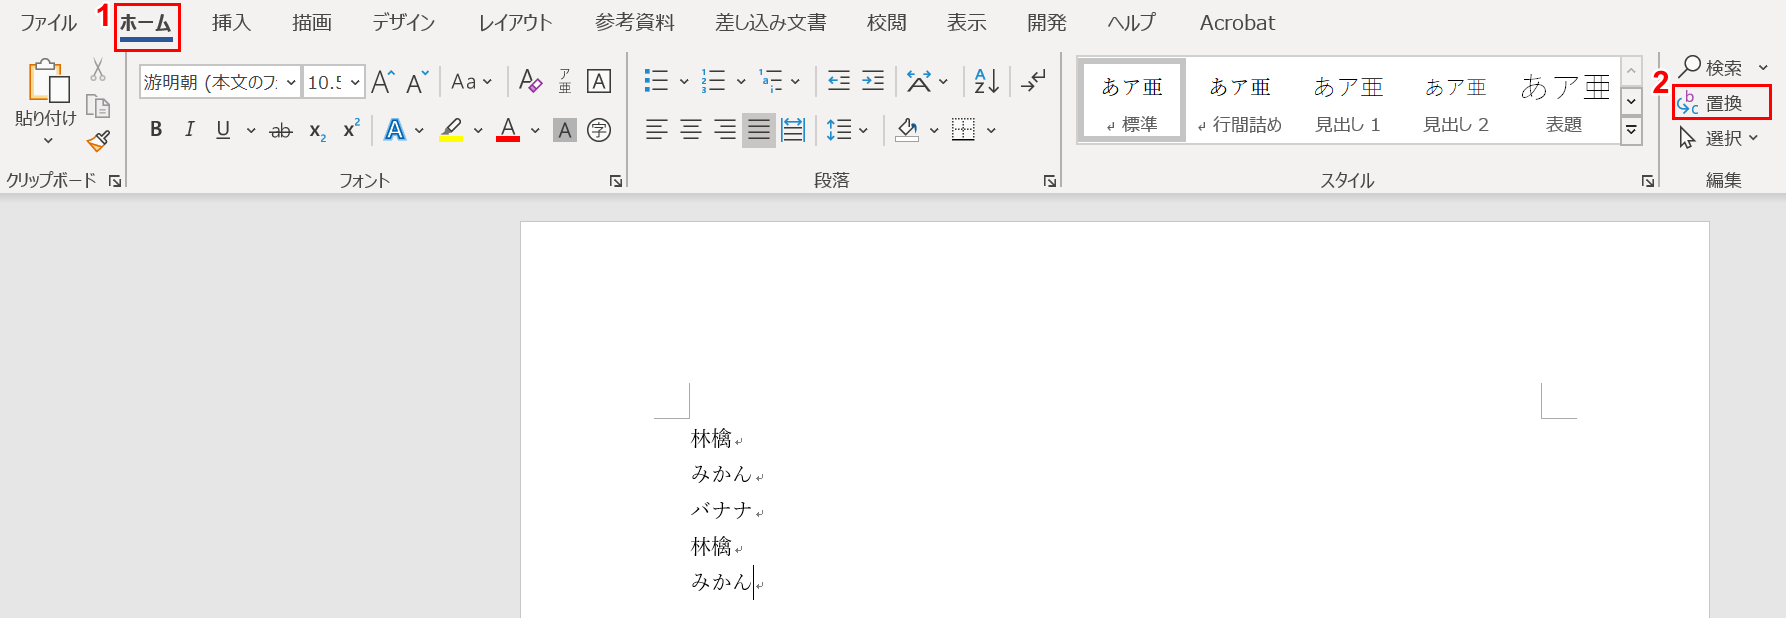Toggle Strikethrough formatting

(x=281, y=130)
